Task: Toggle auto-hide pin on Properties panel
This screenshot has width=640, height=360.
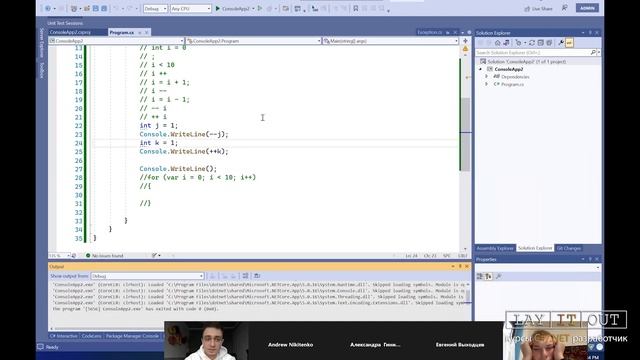Action: coord(590,260)
